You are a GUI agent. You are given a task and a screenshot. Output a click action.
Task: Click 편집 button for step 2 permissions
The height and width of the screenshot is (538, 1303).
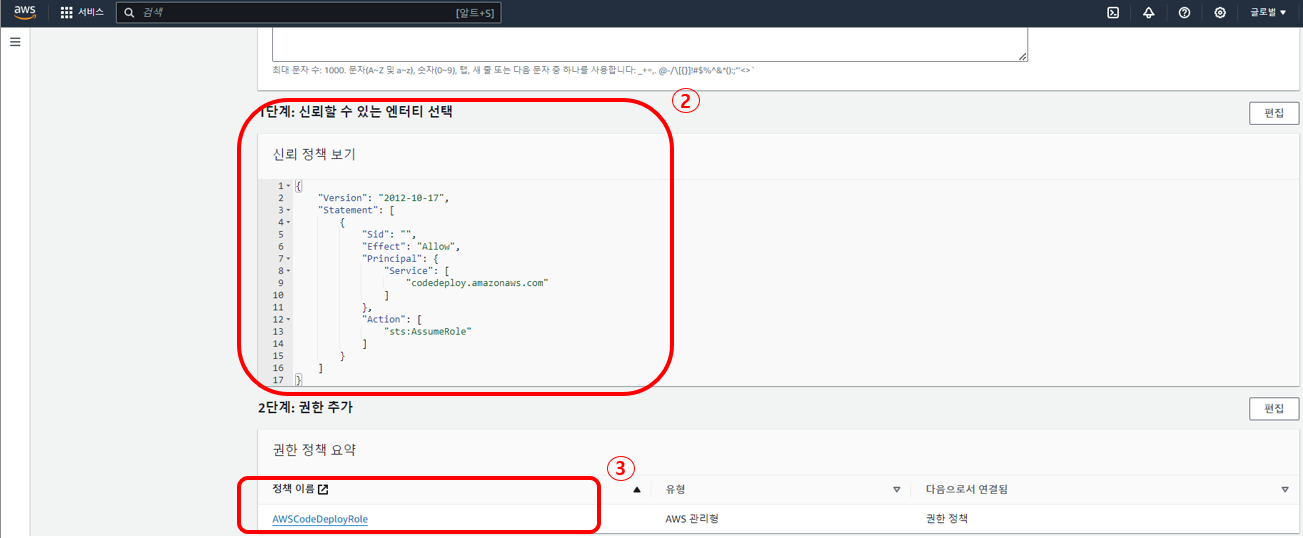1274,409
